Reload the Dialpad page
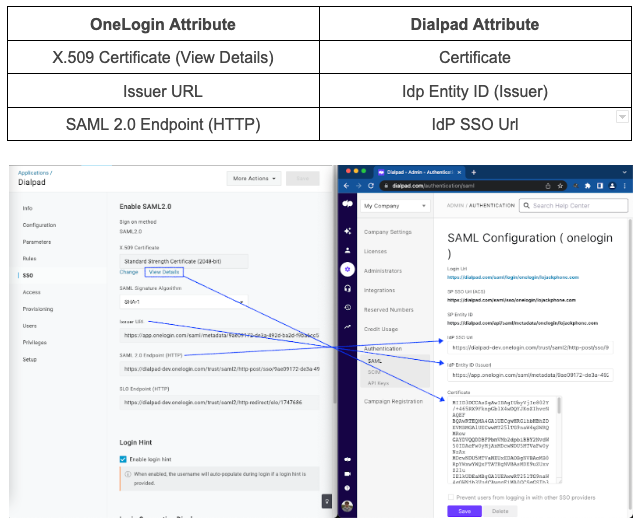This screenshot has width=643, height=523. (371, 186)
